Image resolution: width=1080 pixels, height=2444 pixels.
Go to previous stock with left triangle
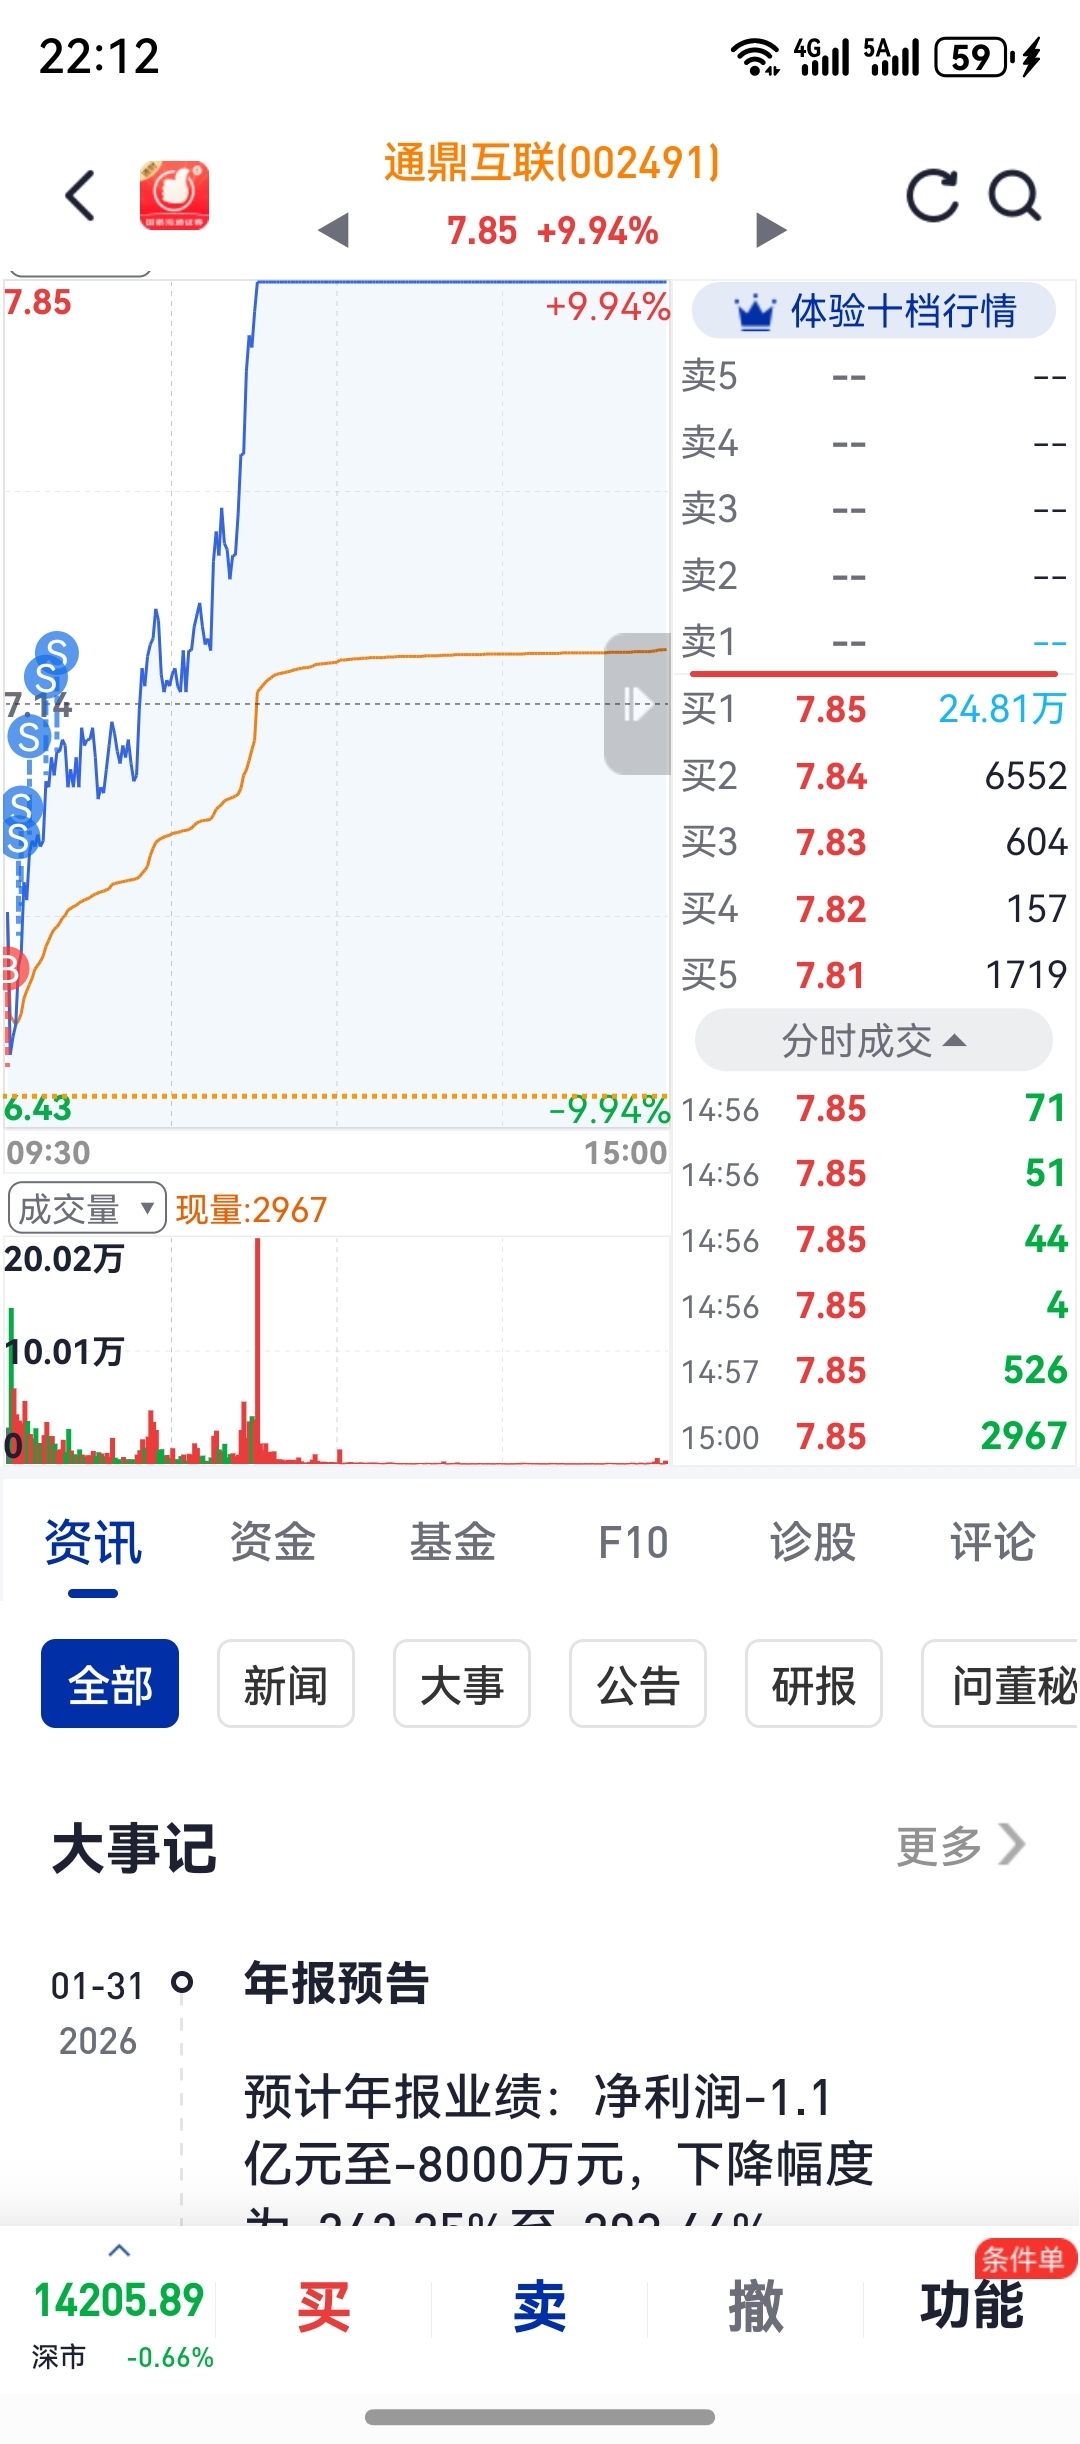pos(333,230)
